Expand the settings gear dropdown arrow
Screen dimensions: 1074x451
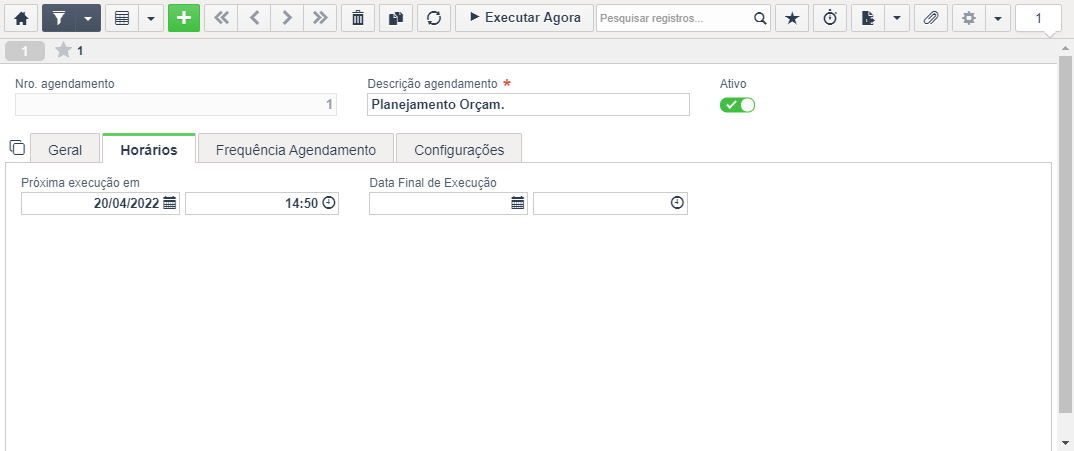tap(998, 19)
